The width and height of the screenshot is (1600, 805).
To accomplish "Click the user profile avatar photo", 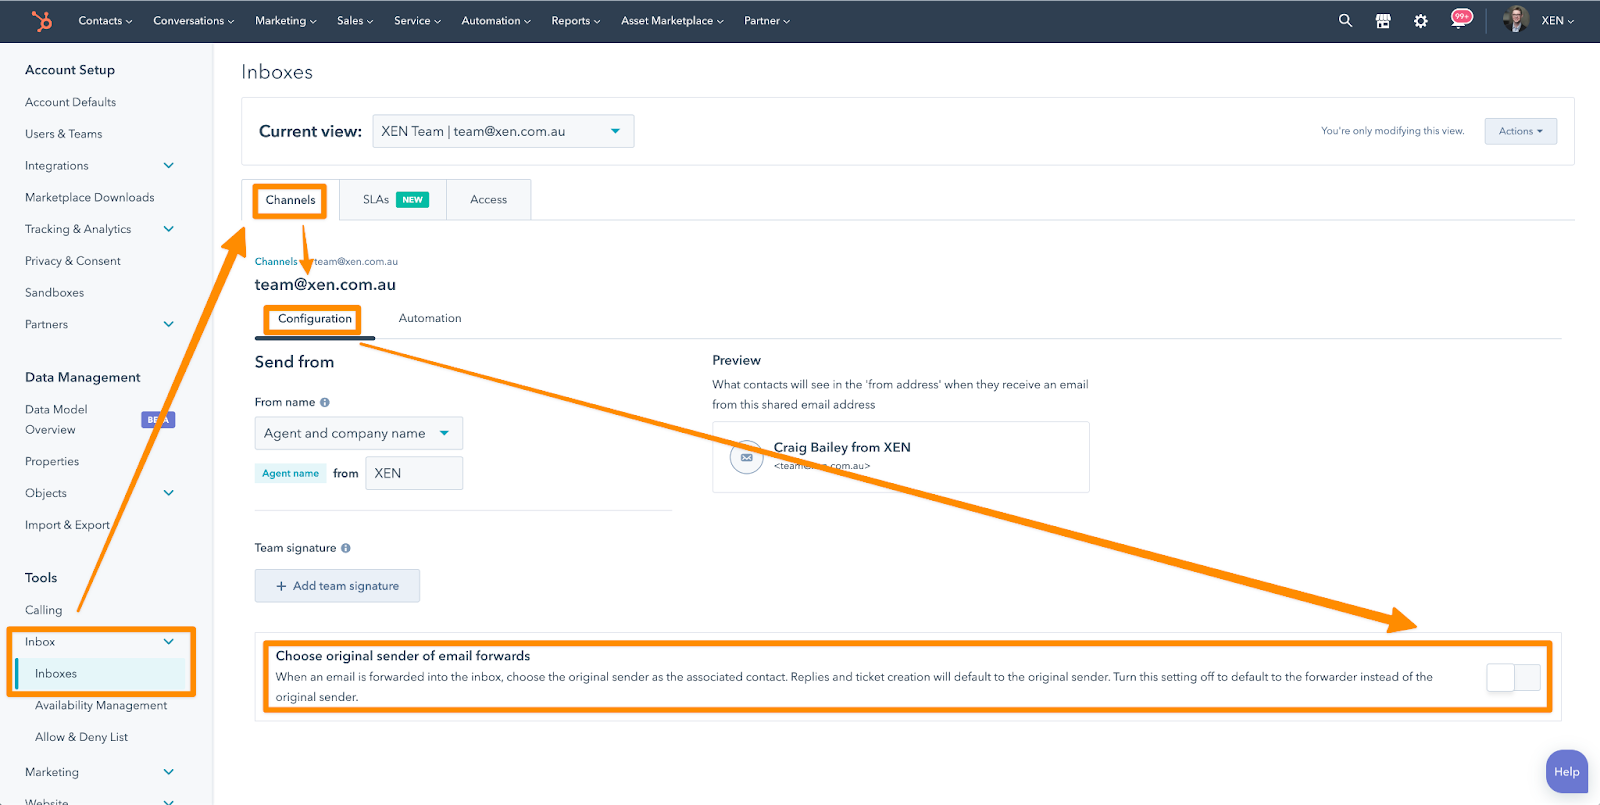I will 1516,20.
